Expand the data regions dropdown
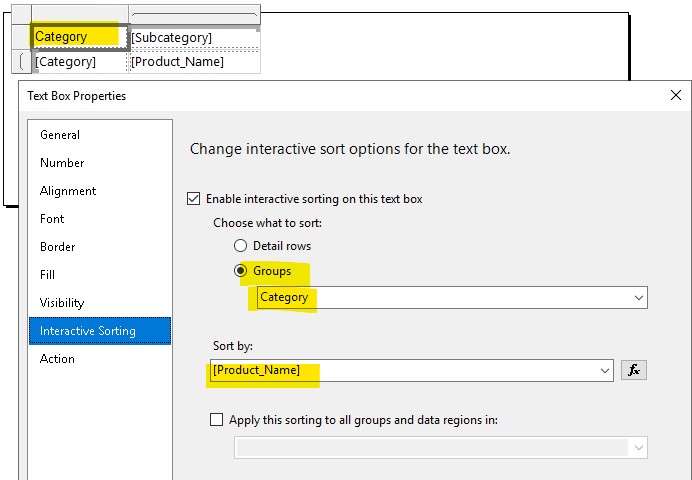This screenshot has width=692, height=480. (638, 447)
